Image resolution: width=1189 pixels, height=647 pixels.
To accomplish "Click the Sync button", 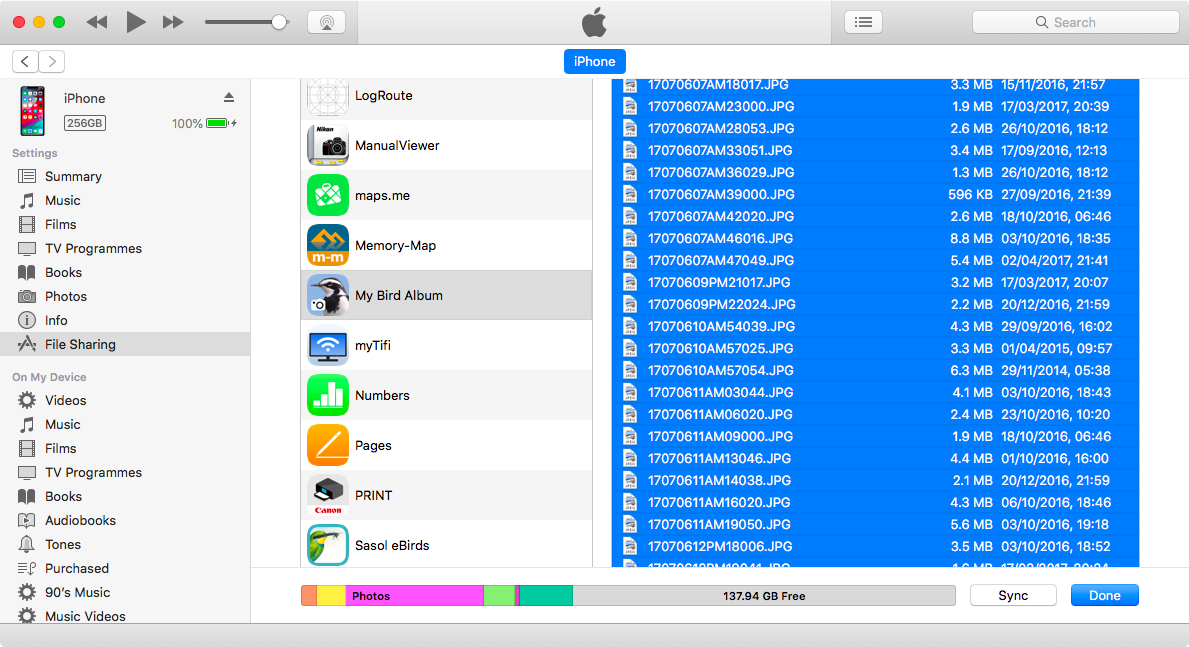I will pyautogui.click(x=1012, y=595).
